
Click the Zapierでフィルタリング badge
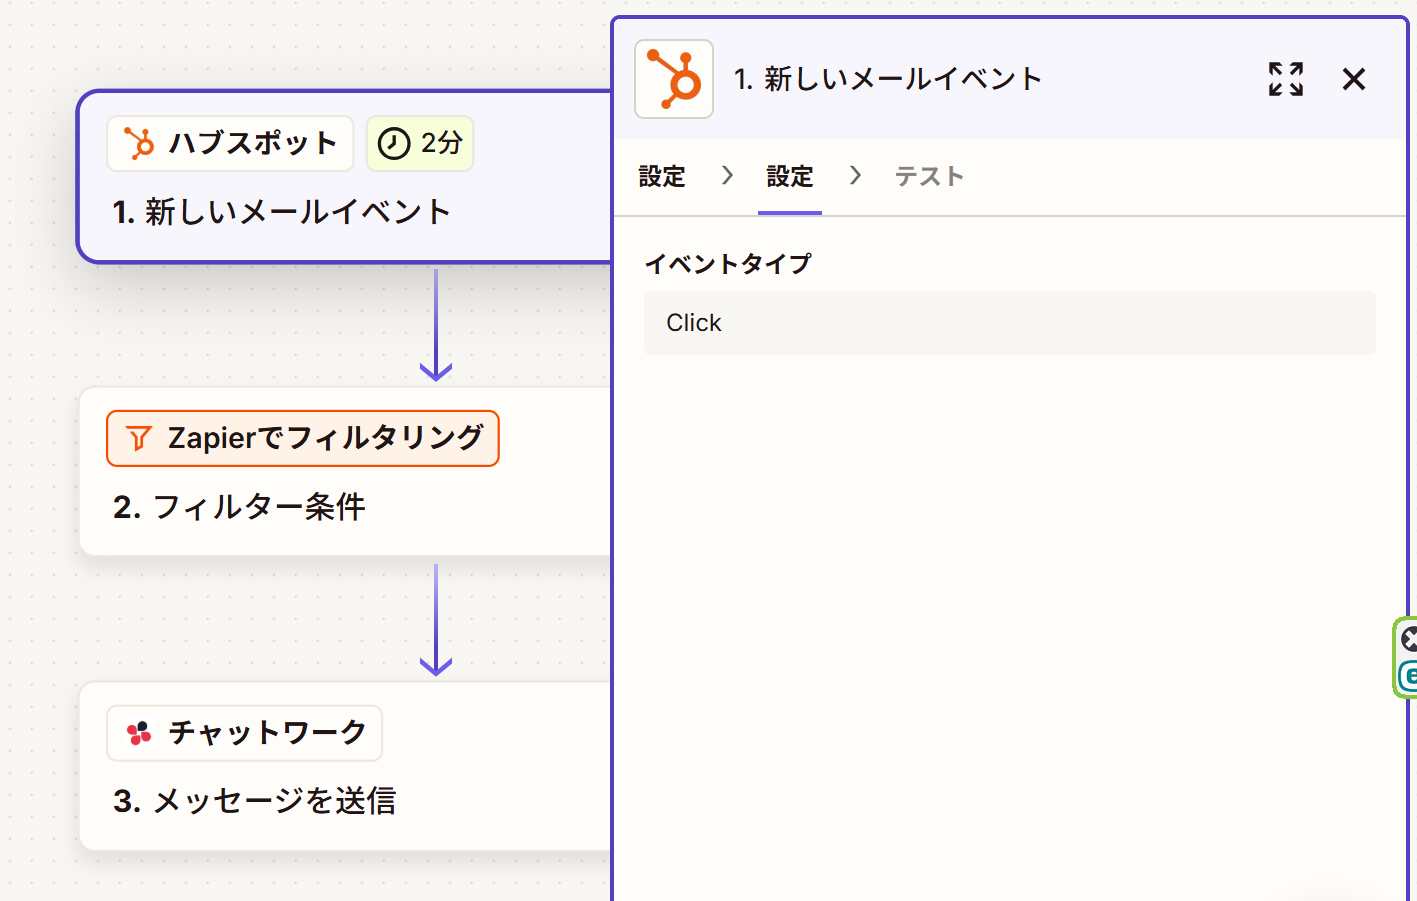(x=303, y=438)
